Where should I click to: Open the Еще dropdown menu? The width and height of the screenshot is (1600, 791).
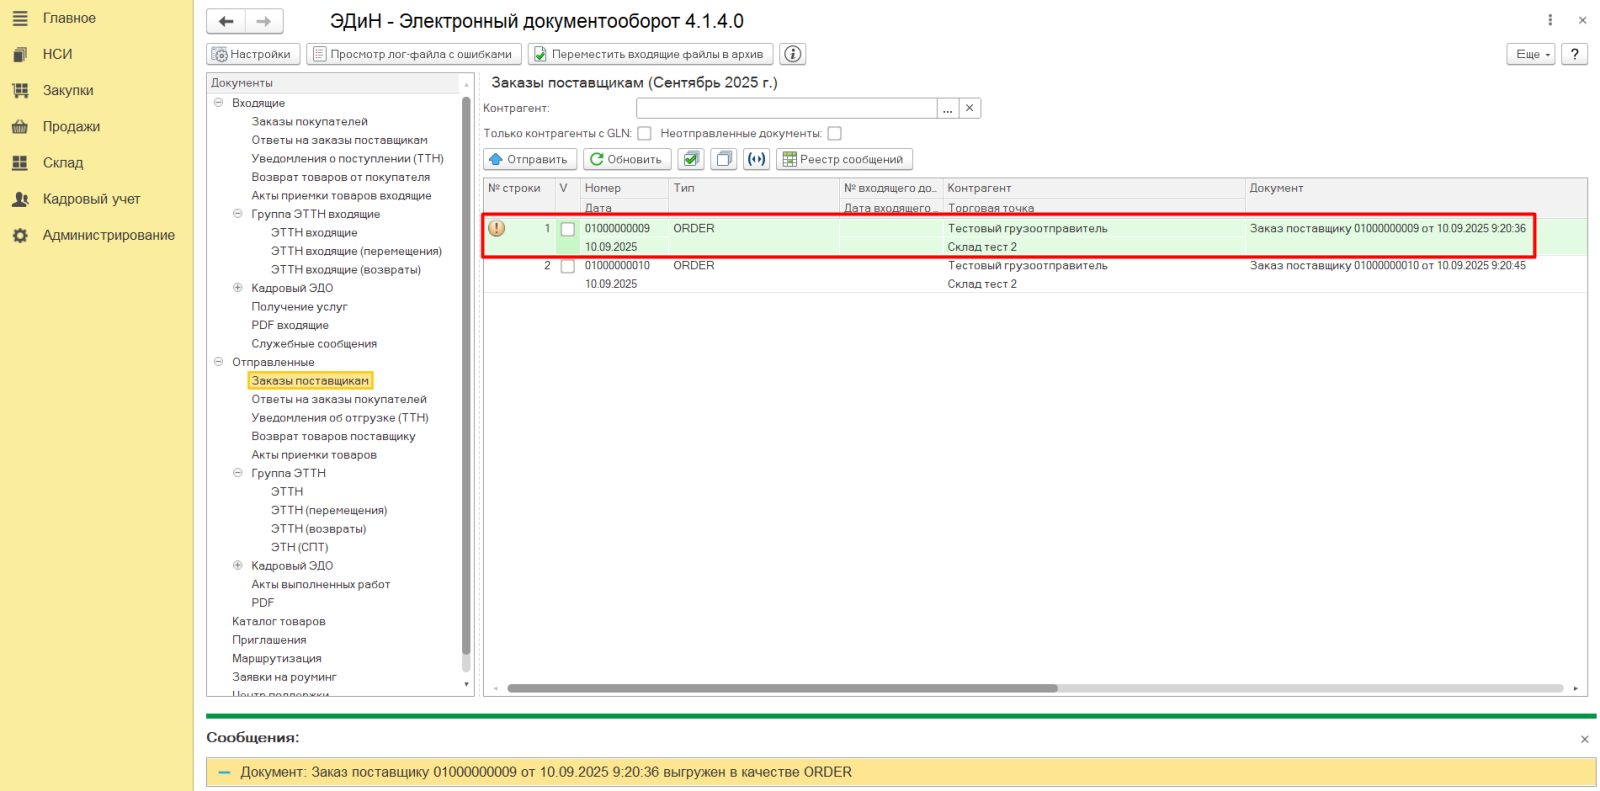[x=1530, y=54]
